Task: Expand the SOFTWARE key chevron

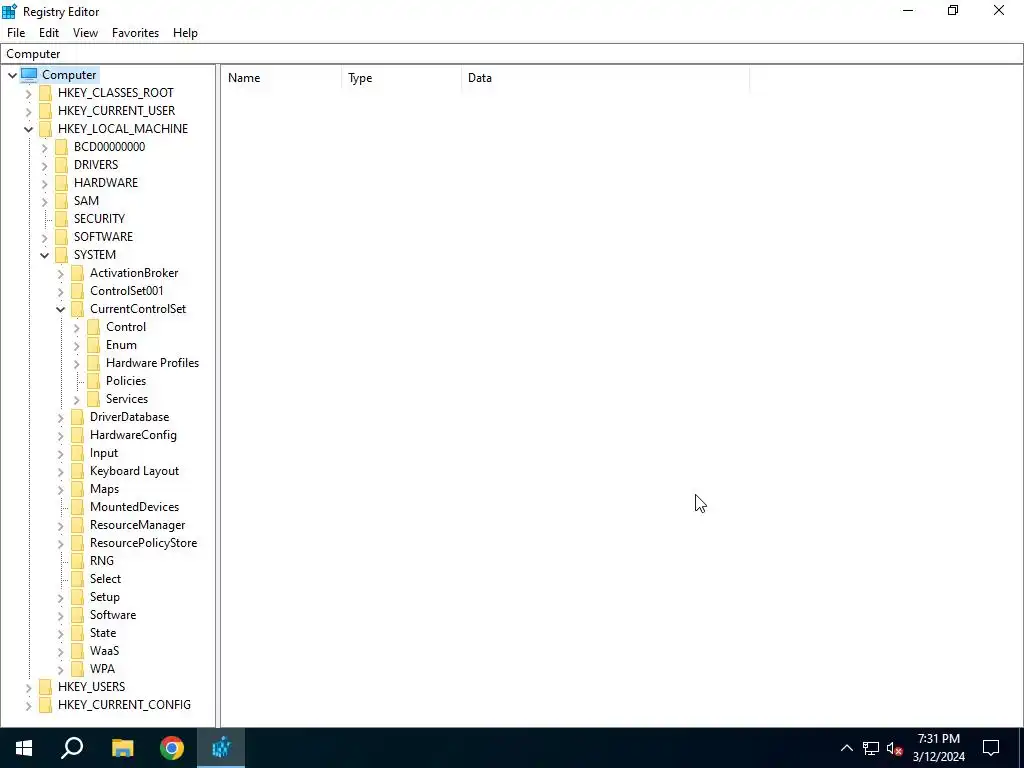Action: 44,238
